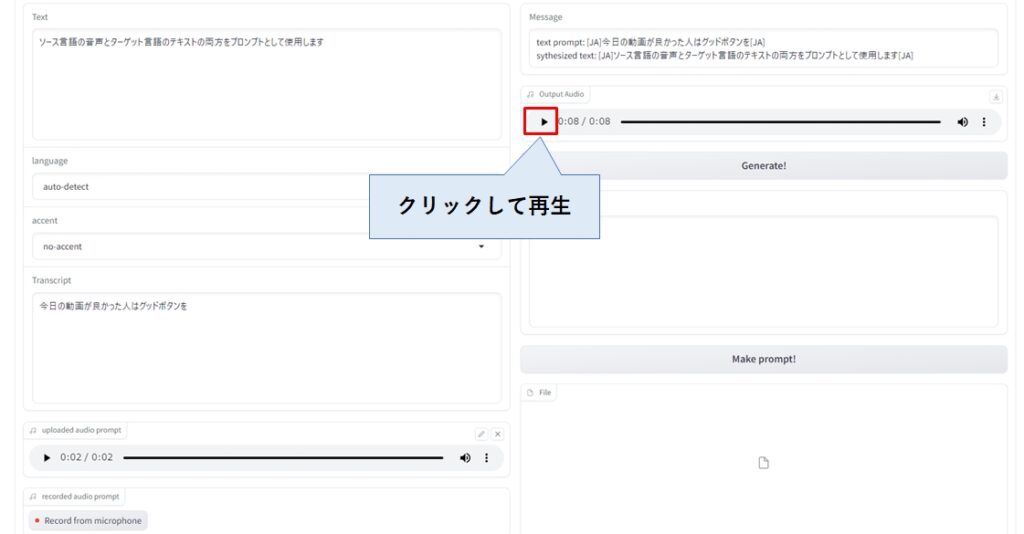1024x534 pixels.
Task: Open uploaded audio prompt options menu
Action: point(486,458)
